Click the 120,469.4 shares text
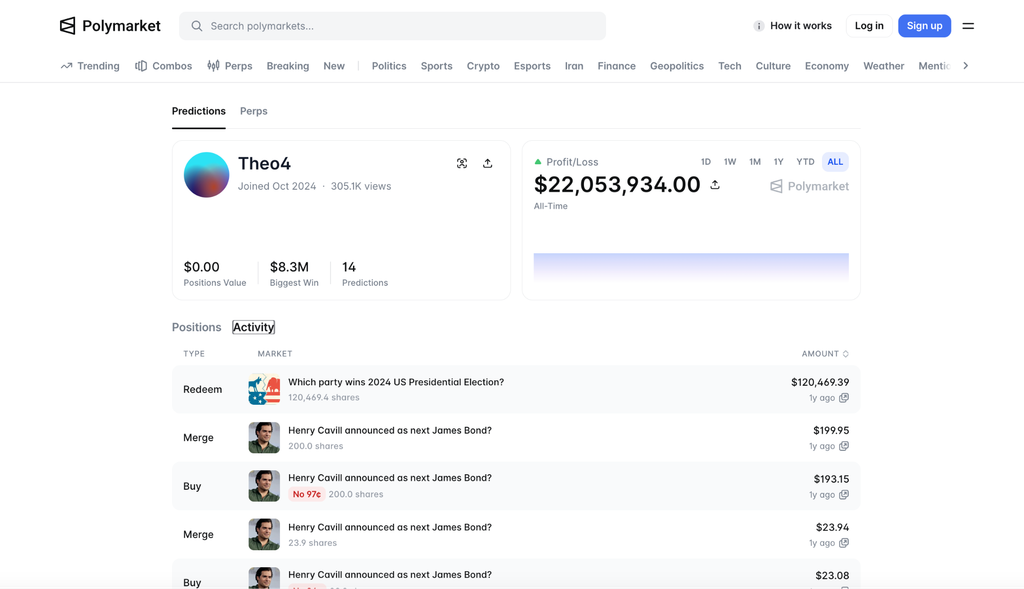The width and height of the screenshot is (1024, 589). (323, 398)
